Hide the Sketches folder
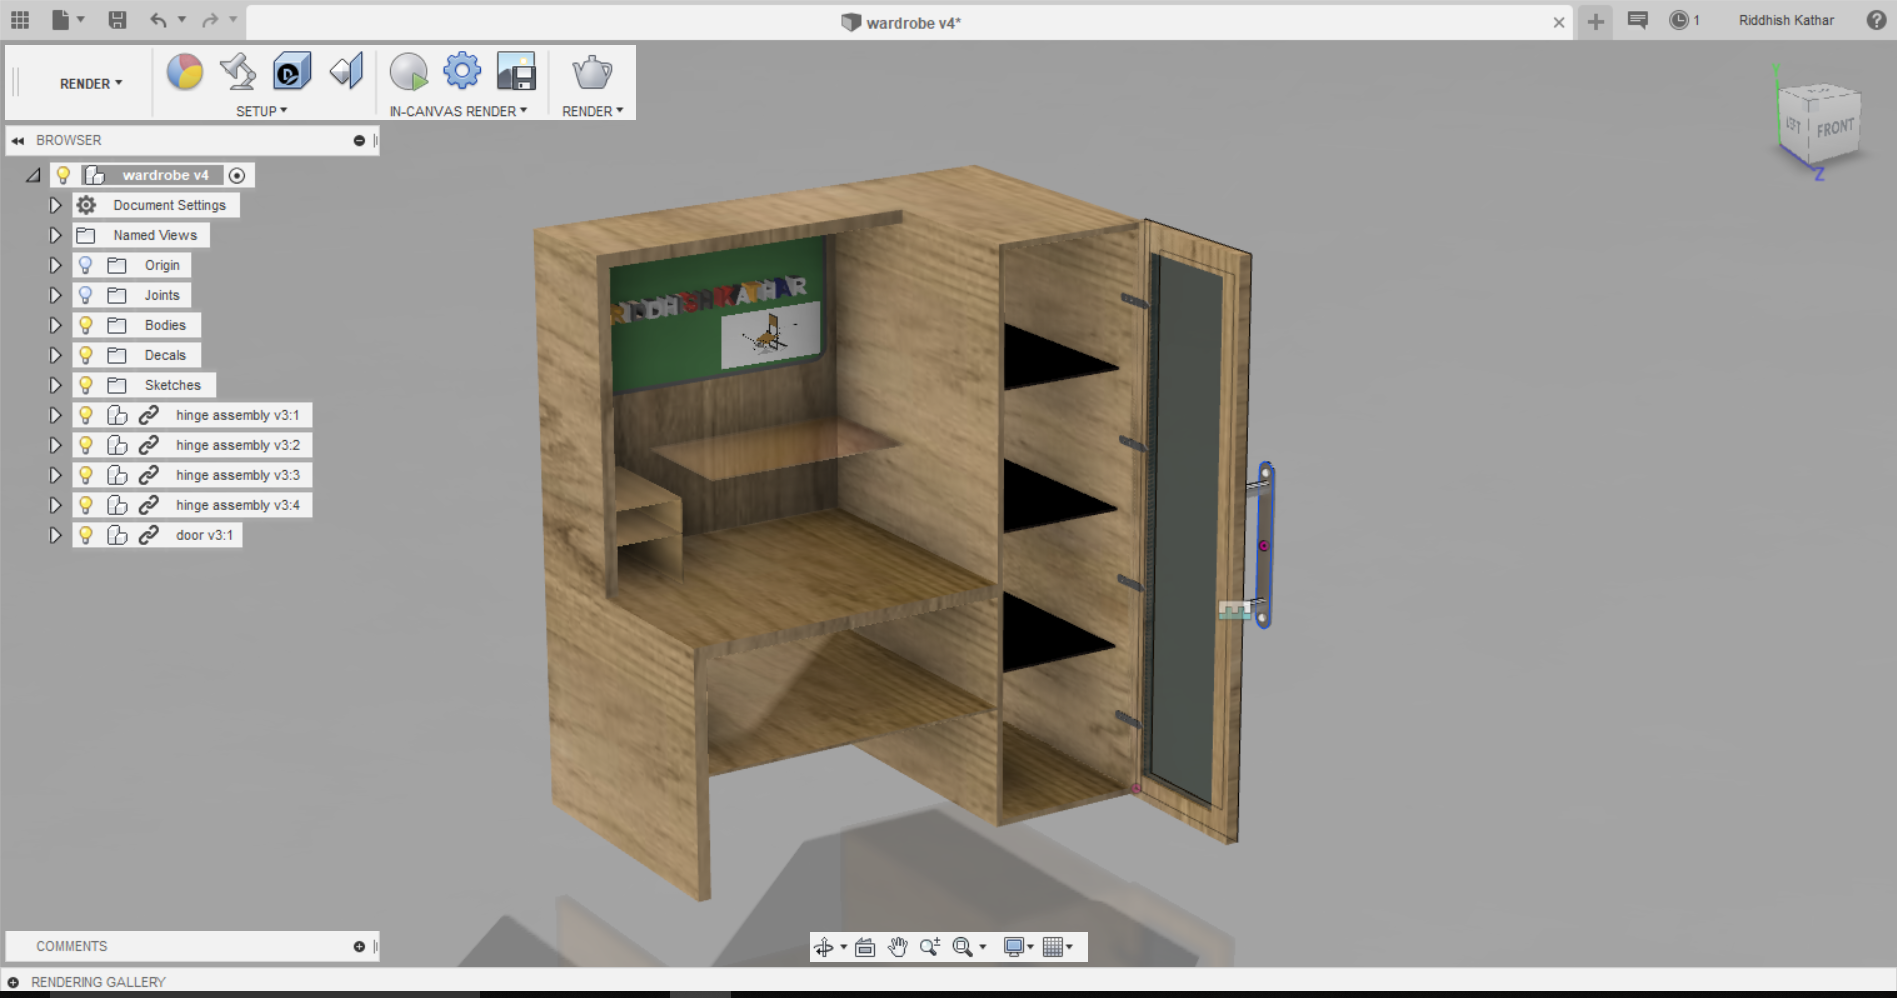 tap(86, 385)
